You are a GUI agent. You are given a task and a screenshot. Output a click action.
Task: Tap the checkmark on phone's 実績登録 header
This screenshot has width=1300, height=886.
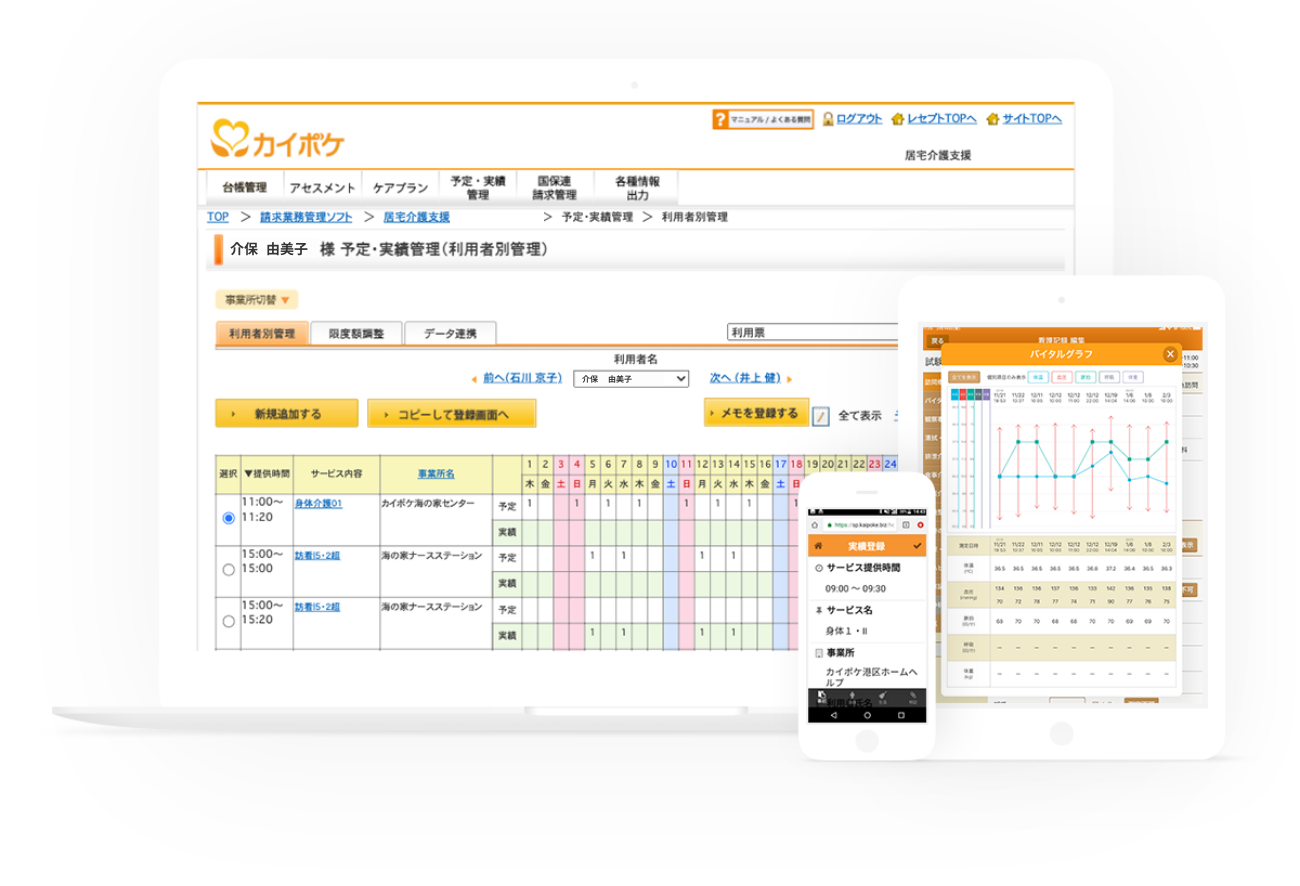point(917,546)
